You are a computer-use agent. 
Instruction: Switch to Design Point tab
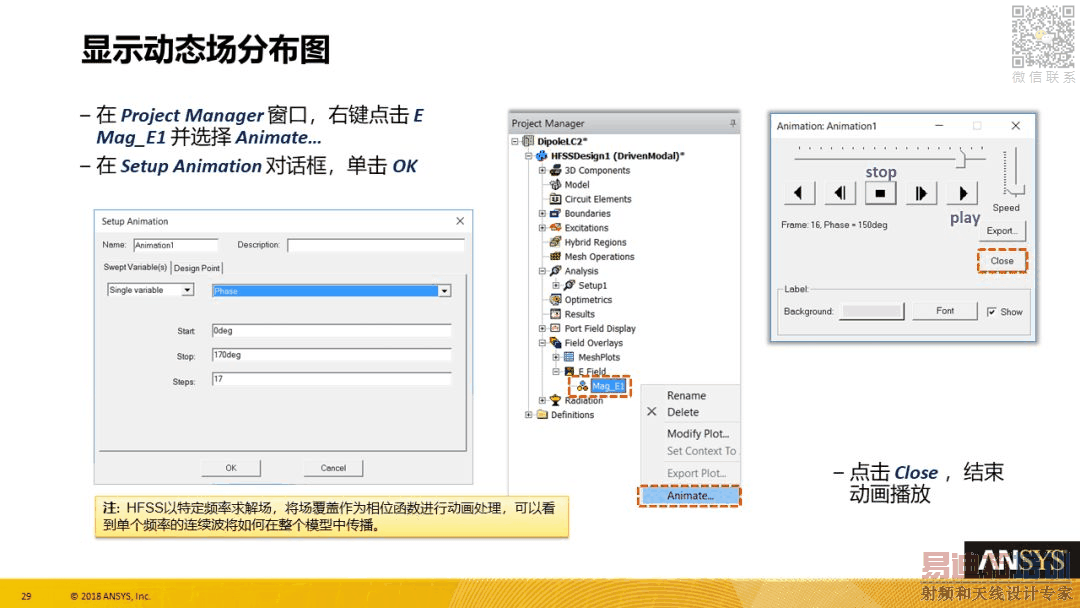click(x=197, y=268)
